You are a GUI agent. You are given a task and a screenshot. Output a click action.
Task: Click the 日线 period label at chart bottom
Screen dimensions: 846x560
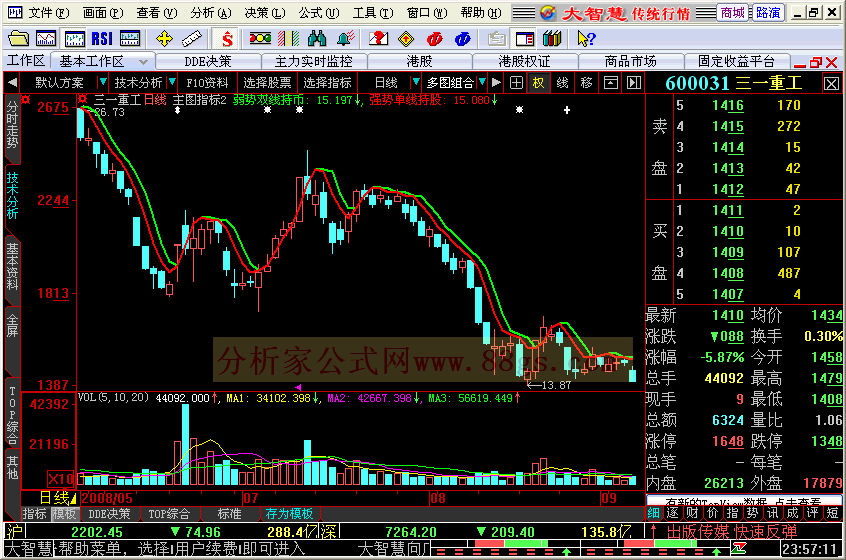(54, 498)
